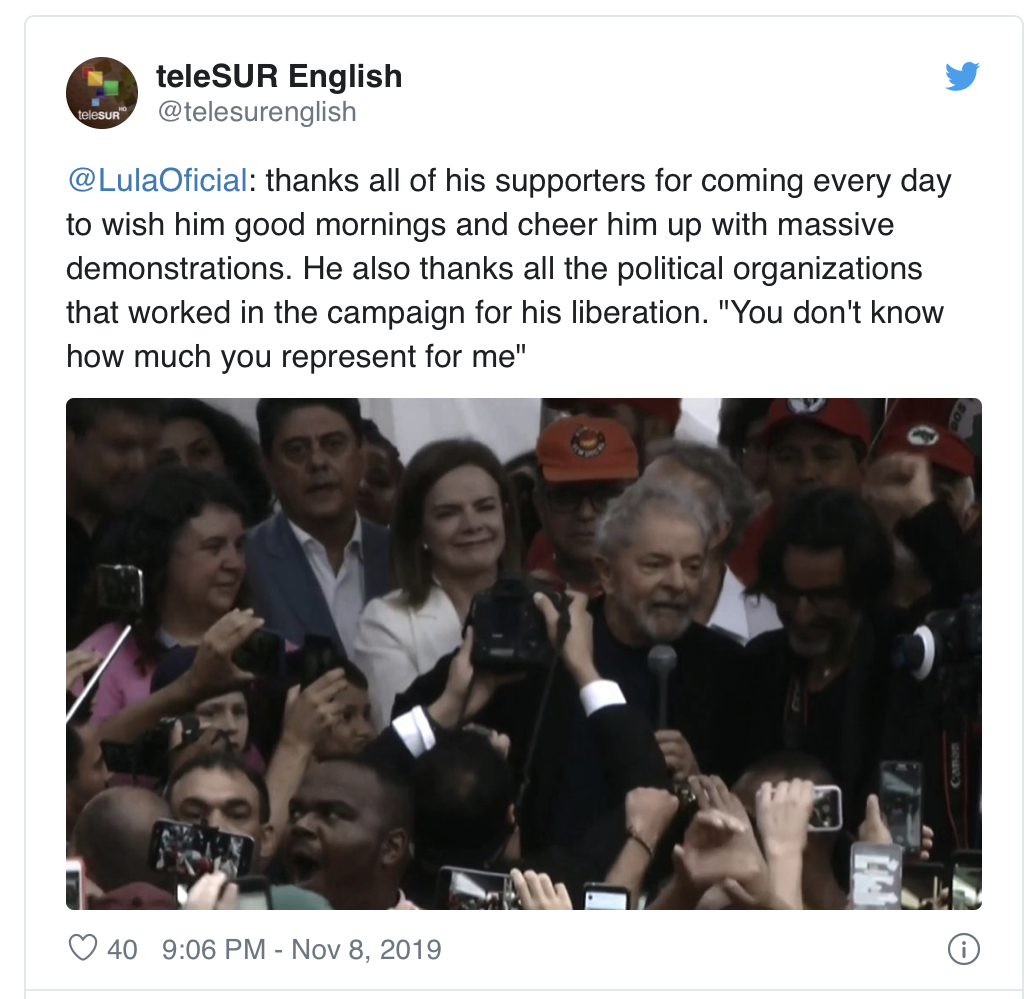Click the orange cap in the photo
Screen dimensions: 1028x999
585,447
